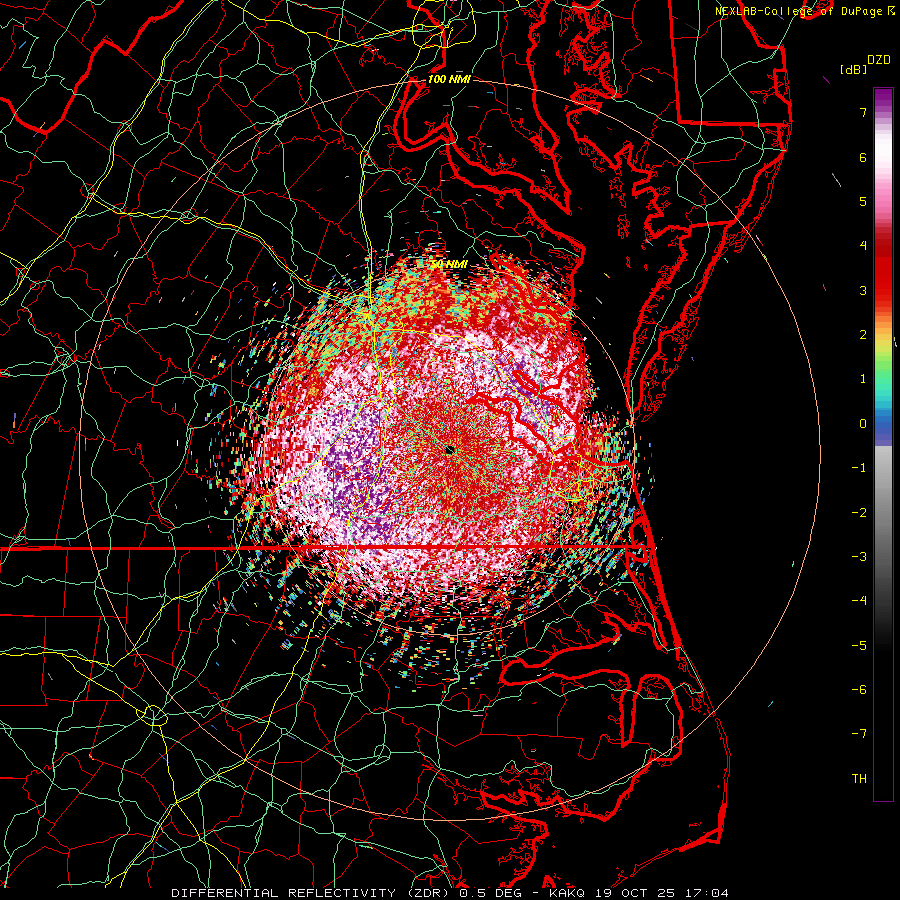Screen dimensions: 900x900
Task: Click the 7 dB positive tick label
Action: 863,112
